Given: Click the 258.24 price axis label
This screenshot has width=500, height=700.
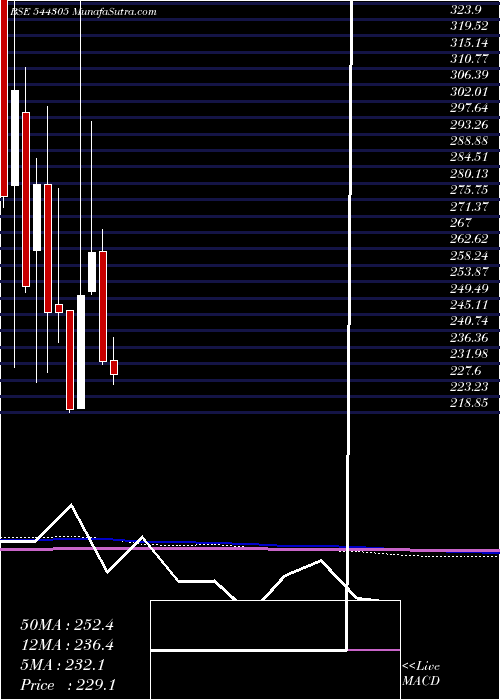Looking at the screenshot, I should click(x=469, y=255).
